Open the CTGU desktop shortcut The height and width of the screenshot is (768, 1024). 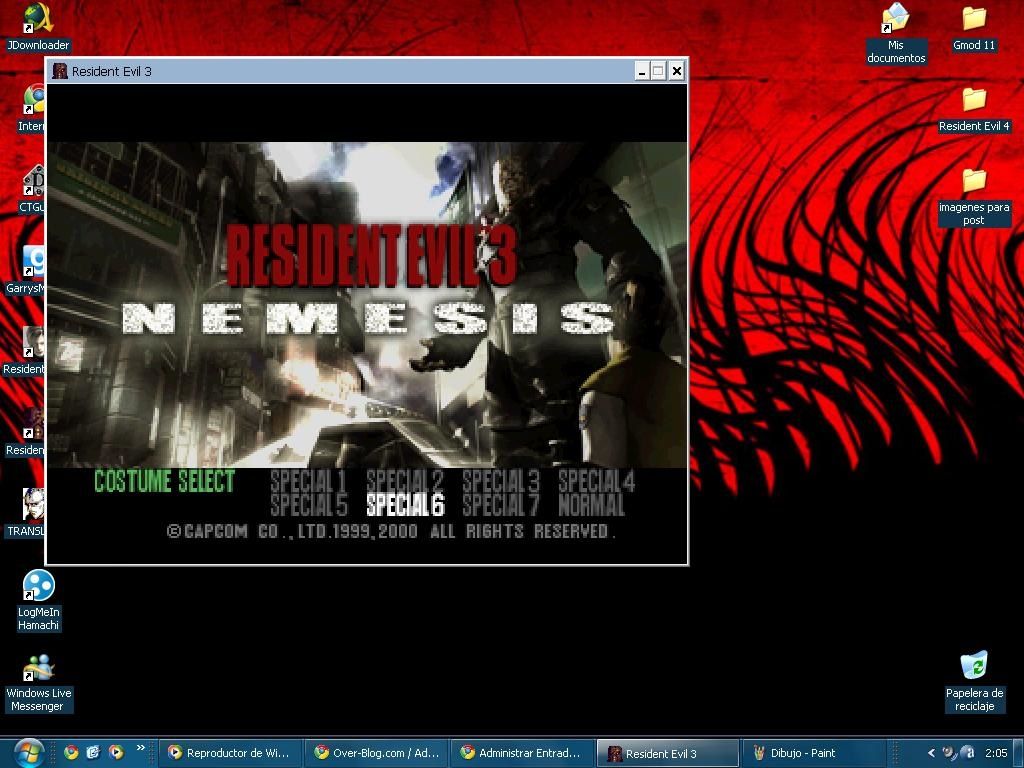tap(31, 189)
